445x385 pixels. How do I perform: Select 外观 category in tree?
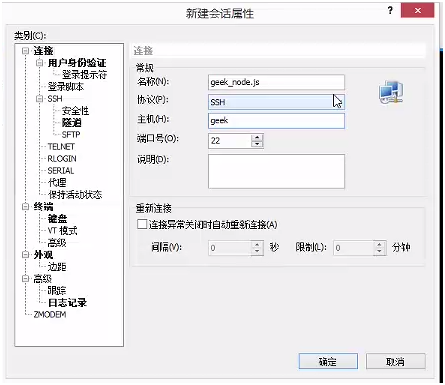43,255
